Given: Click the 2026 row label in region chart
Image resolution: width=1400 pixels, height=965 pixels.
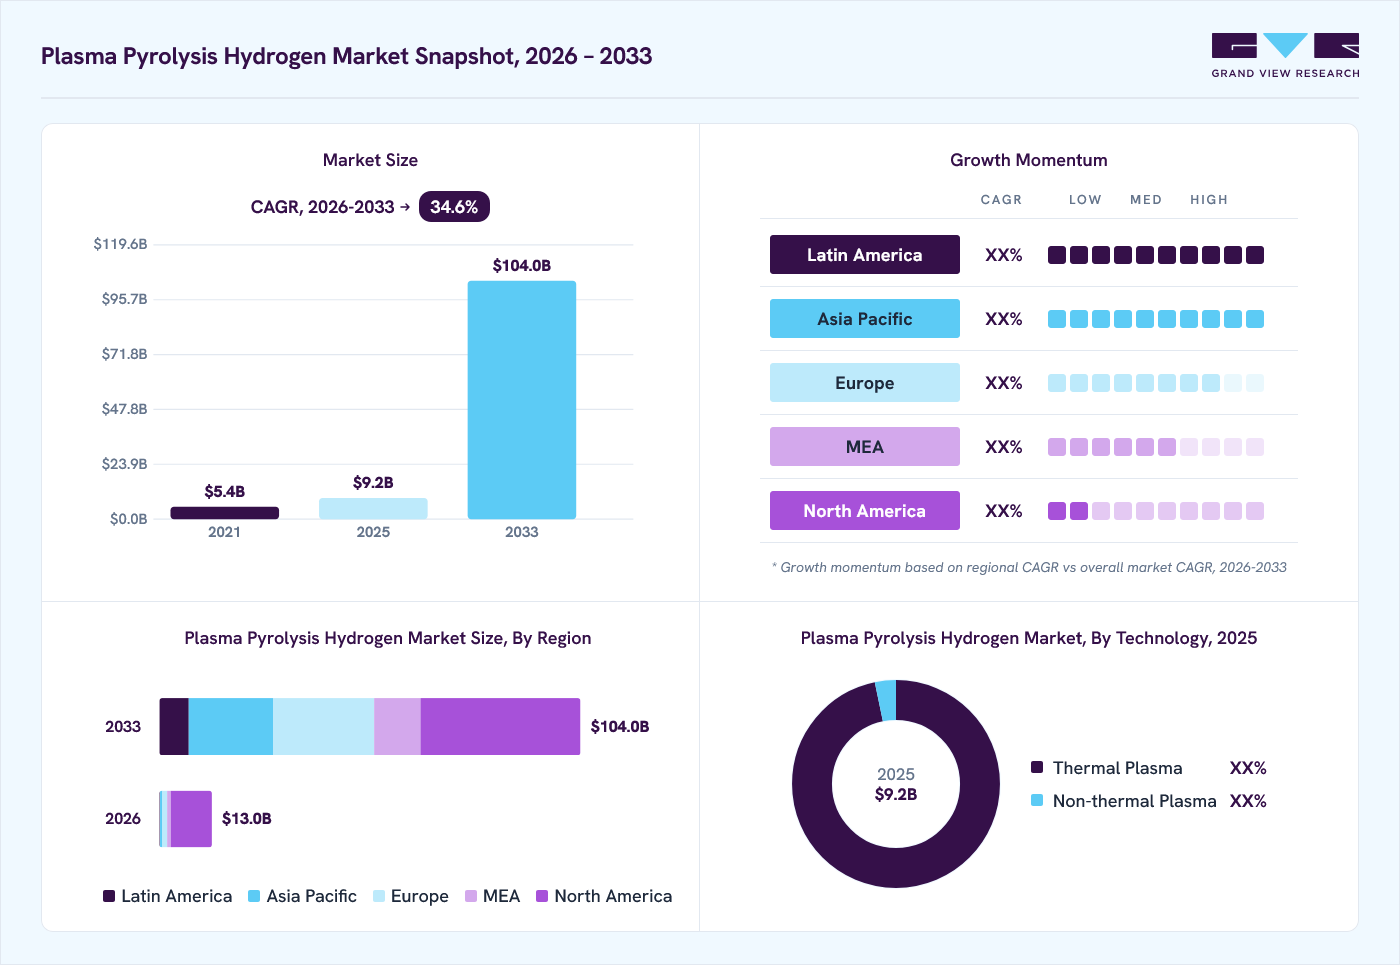Looking at the screenshot, I should pos(123,818).
